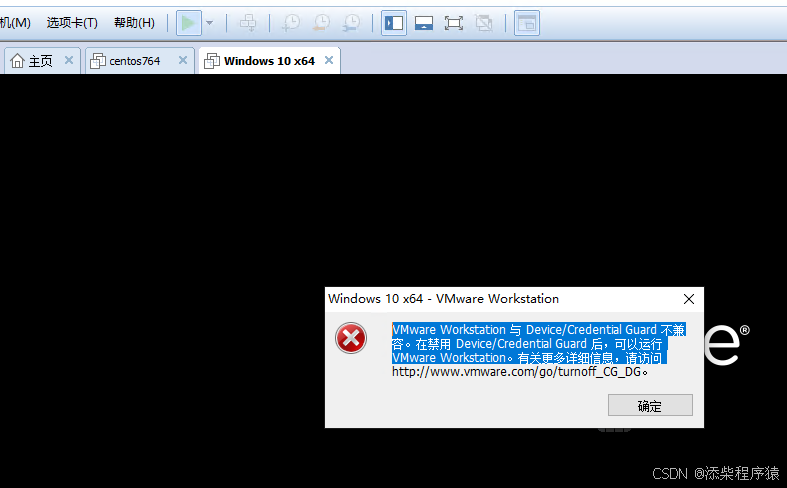
Task: Power on the virtual machine with the green play button
Action: (189, 23)
